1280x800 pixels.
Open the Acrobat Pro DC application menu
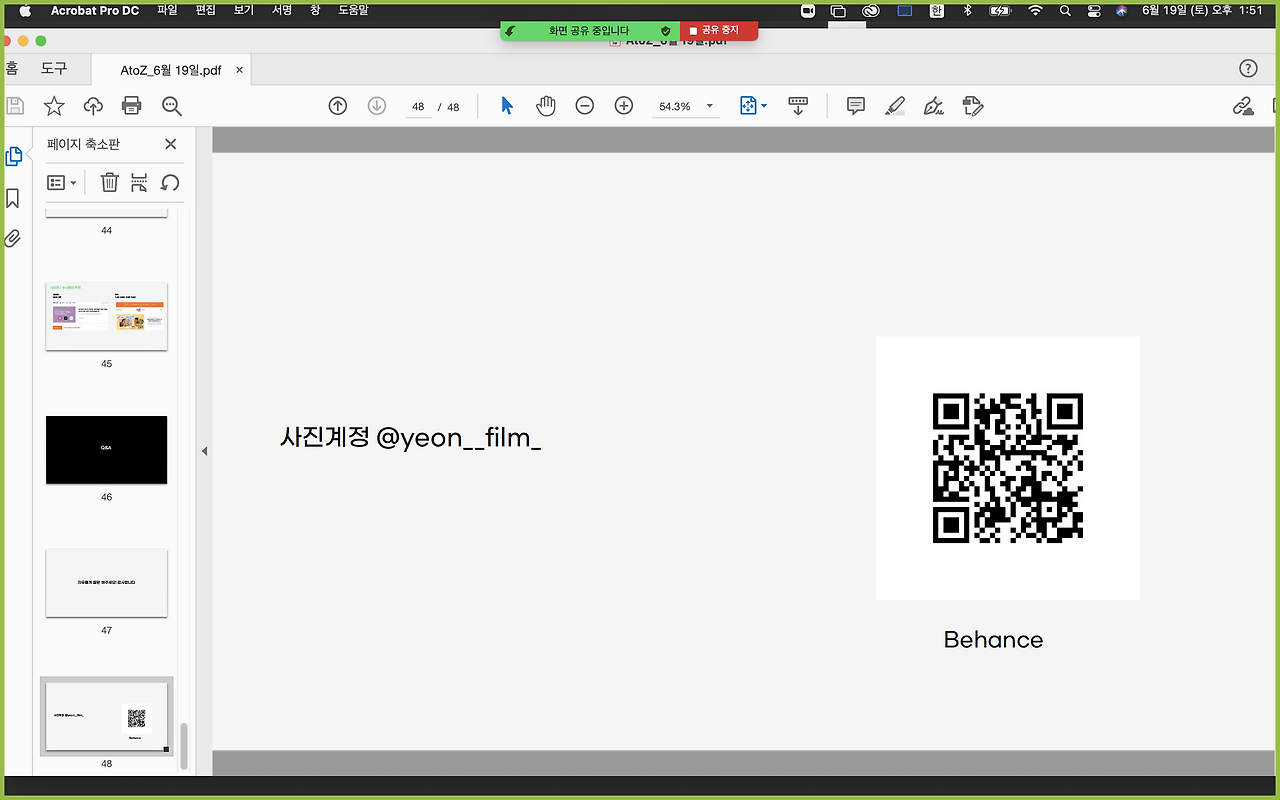point(95,10)
